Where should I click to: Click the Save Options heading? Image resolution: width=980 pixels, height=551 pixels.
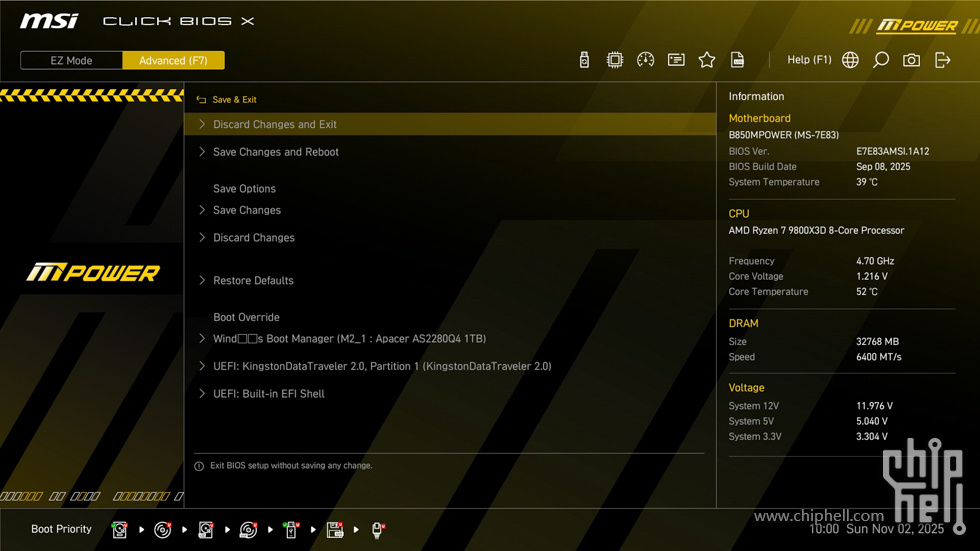244,189
